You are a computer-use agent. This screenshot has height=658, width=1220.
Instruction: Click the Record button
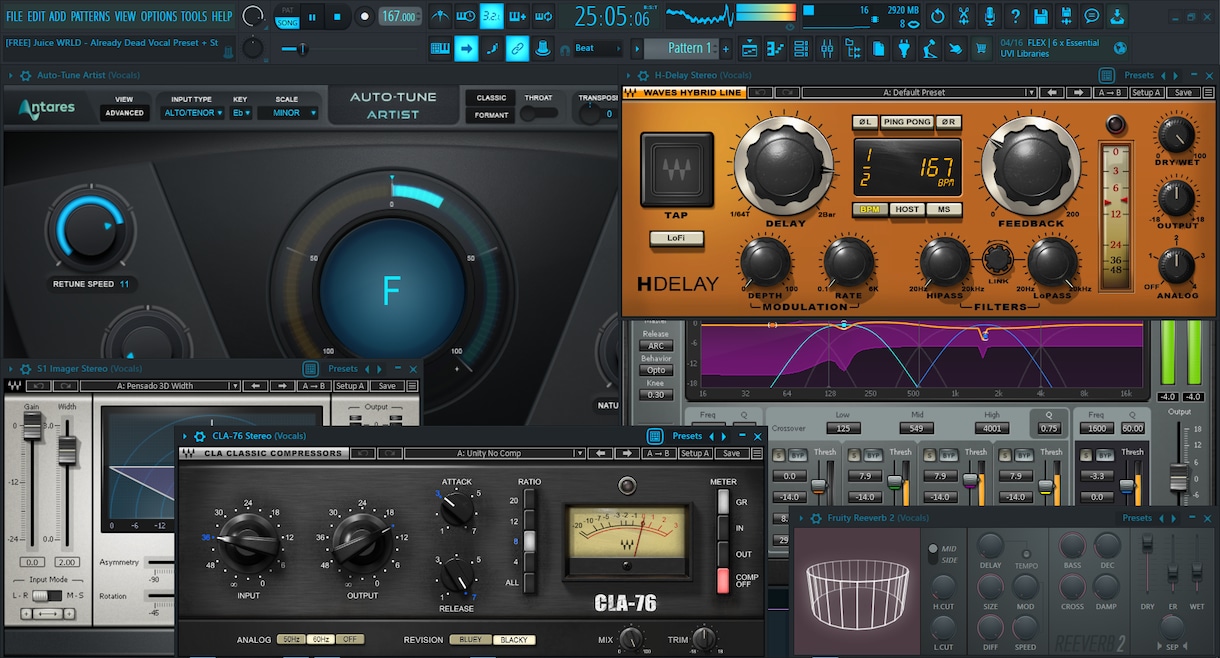coord(365,16)
